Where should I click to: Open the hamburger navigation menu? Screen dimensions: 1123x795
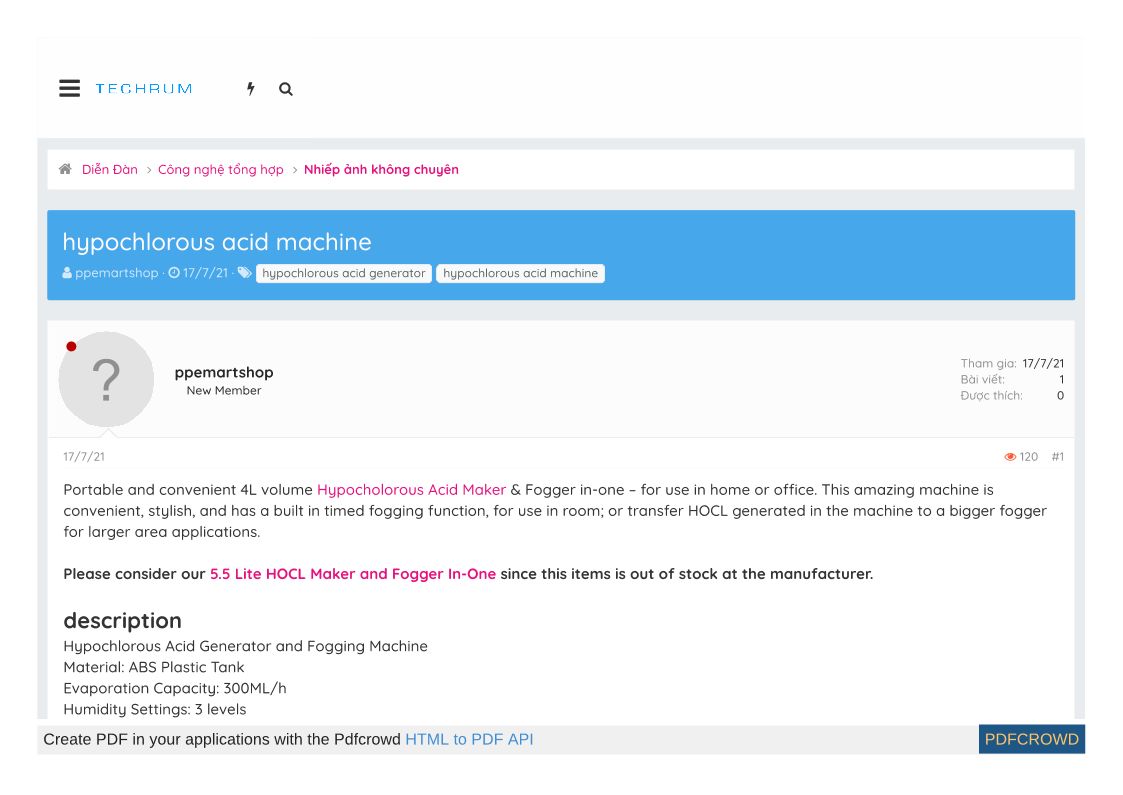pyautogui.click(x=69, y=89)
